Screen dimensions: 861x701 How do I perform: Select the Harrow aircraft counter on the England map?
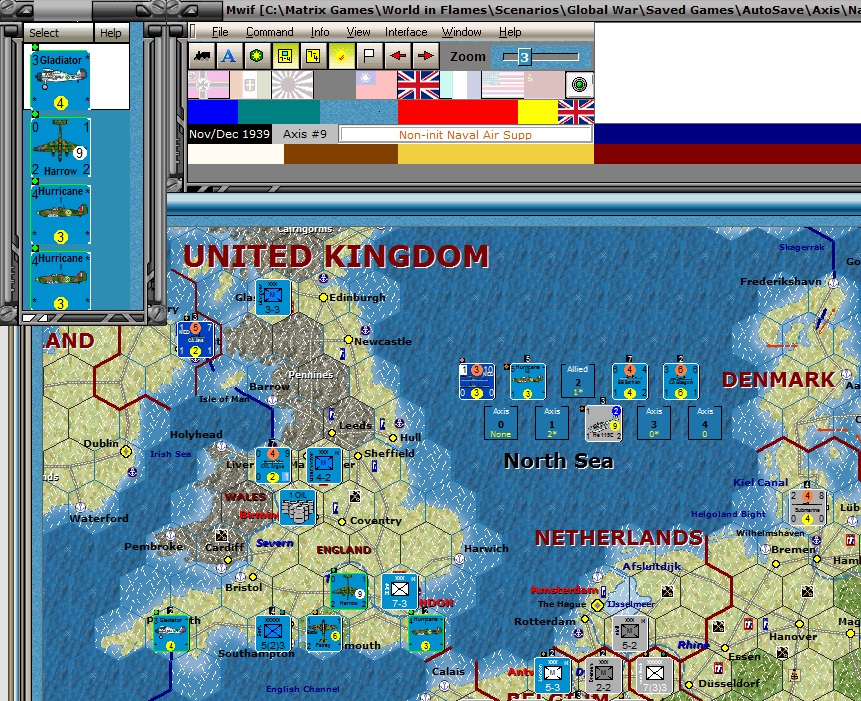click(x=349, y=591)
